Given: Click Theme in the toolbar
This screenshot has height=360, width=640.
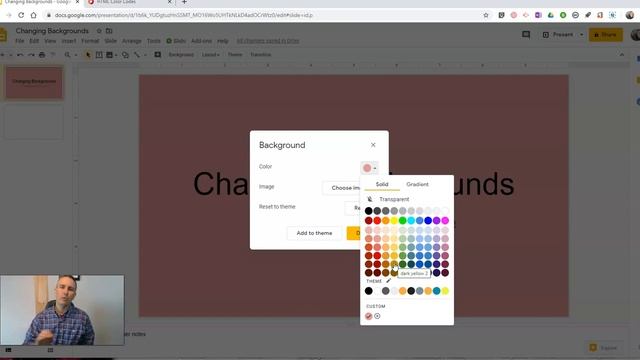Looking at the screenshot, I should pos(235,55).
